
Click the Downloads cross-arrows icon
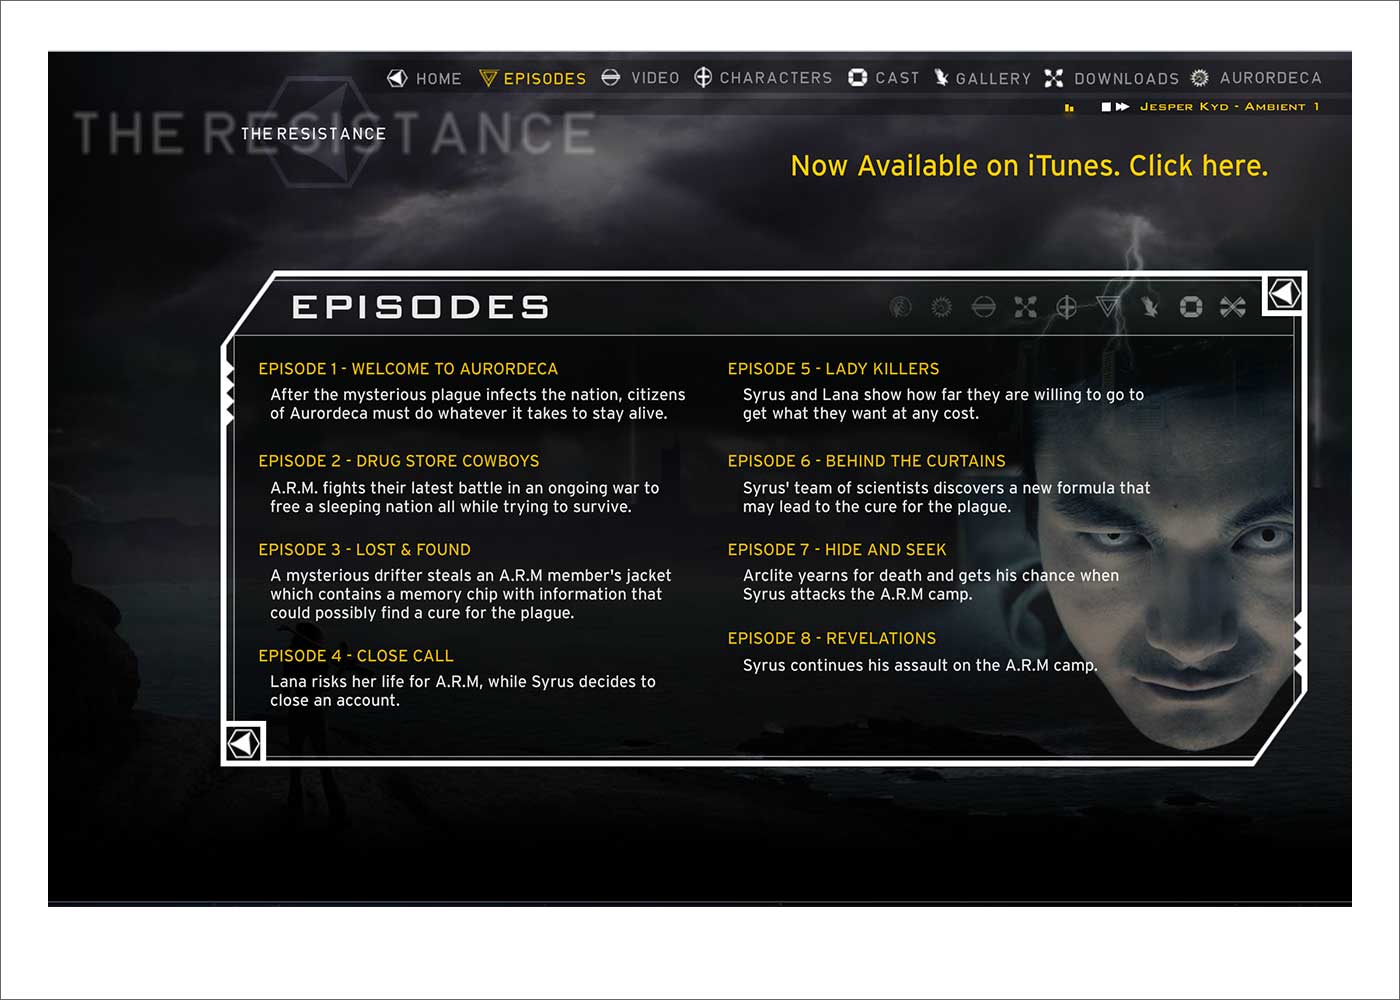1054,78
